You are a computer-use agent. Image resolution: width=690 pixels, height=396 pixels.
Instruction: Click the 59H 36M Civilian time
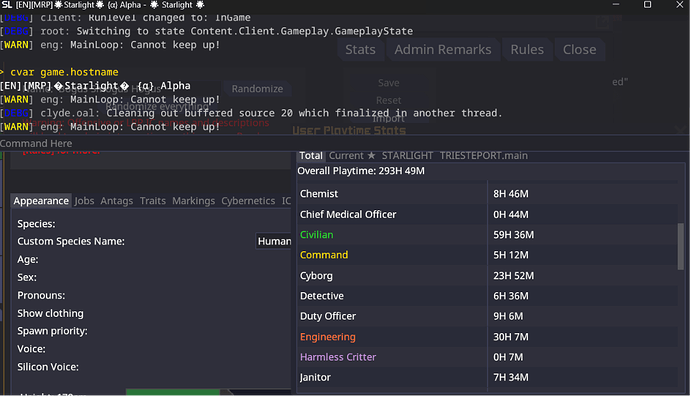(x=514, y=235)
